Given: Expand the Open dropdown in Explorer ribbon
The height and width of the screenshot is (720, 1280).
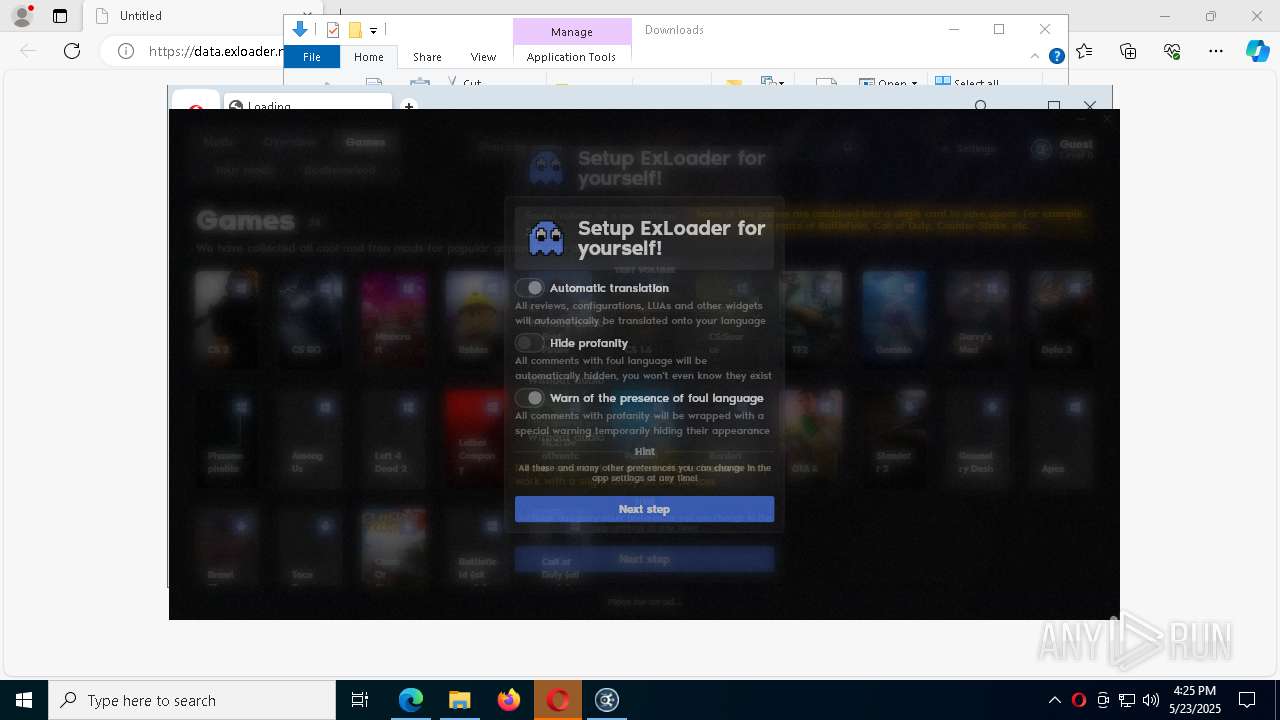Looking at the screenshot, I should (888, 83).
